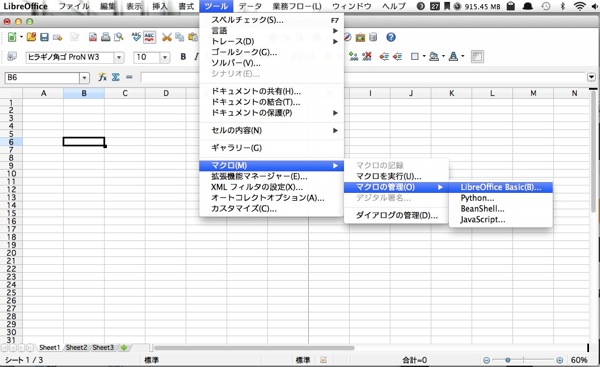
Task: Click the Delete decimal place icon
Action: [367, 57]
